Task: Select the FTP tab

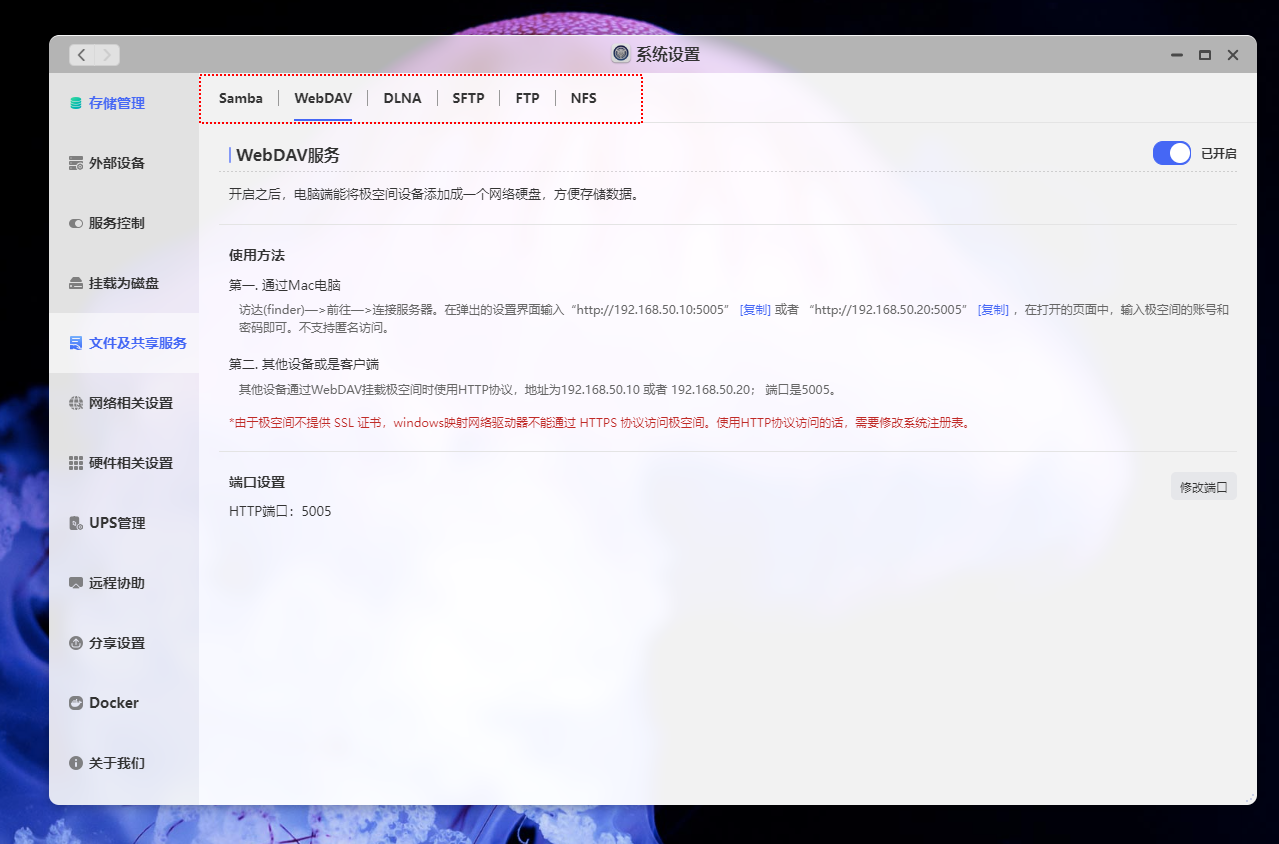Action: click(527, 97)
